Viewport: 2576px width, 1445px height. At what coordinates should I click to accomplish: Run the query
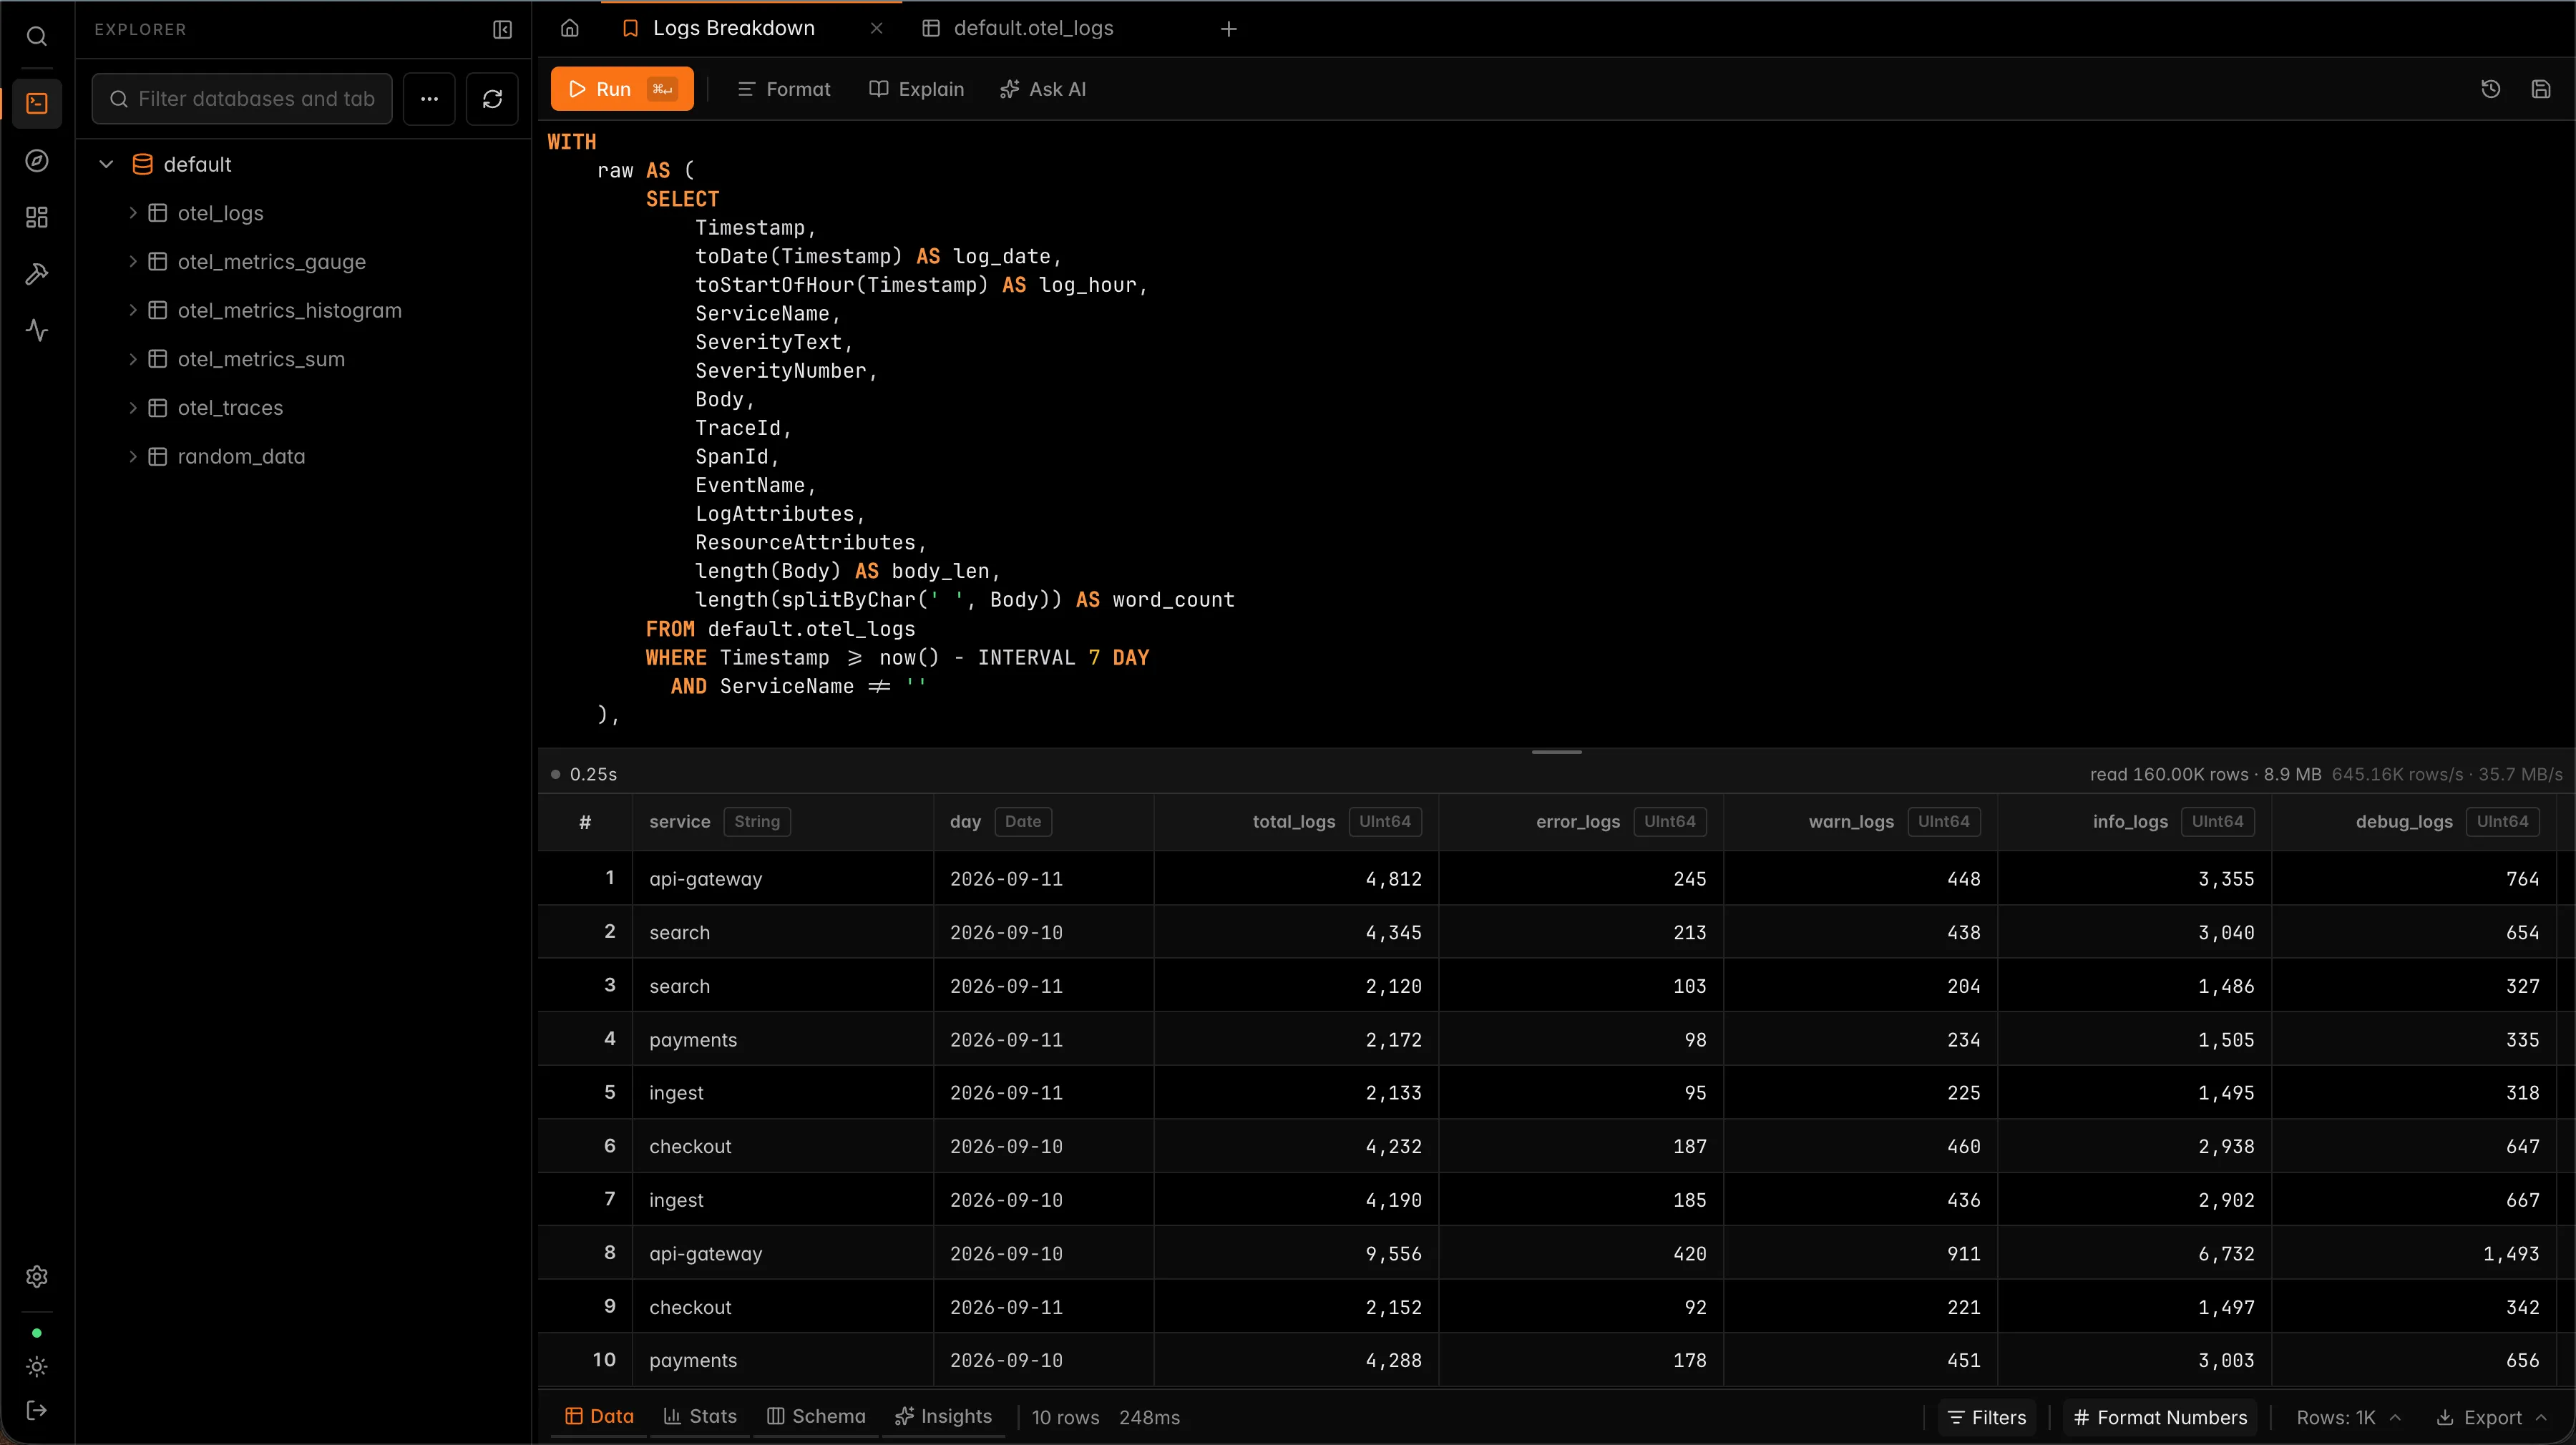tap(621, 89)
